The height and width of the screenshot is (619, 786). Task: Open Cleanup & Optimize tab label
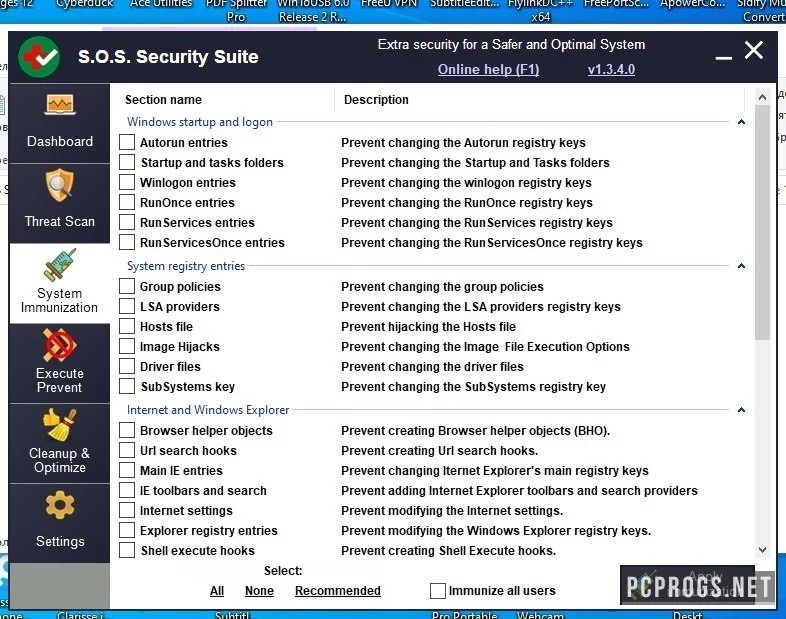[60, 460]
